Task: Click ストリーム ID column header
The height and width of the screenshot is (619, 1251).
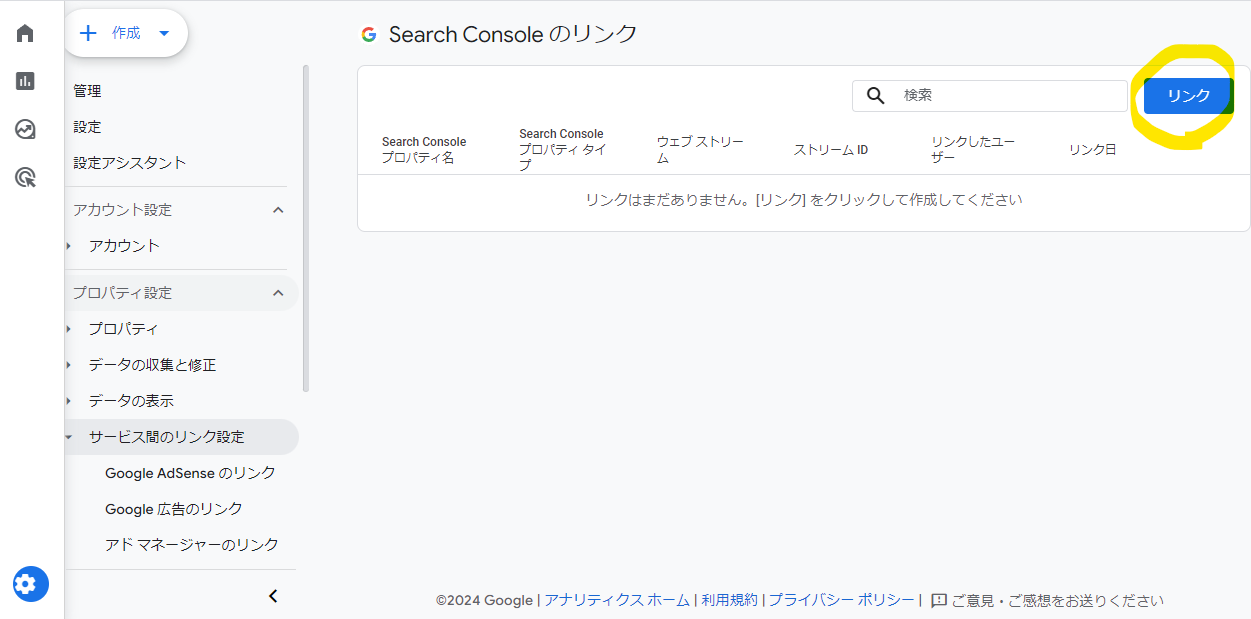Action: (x=831, y=150)
